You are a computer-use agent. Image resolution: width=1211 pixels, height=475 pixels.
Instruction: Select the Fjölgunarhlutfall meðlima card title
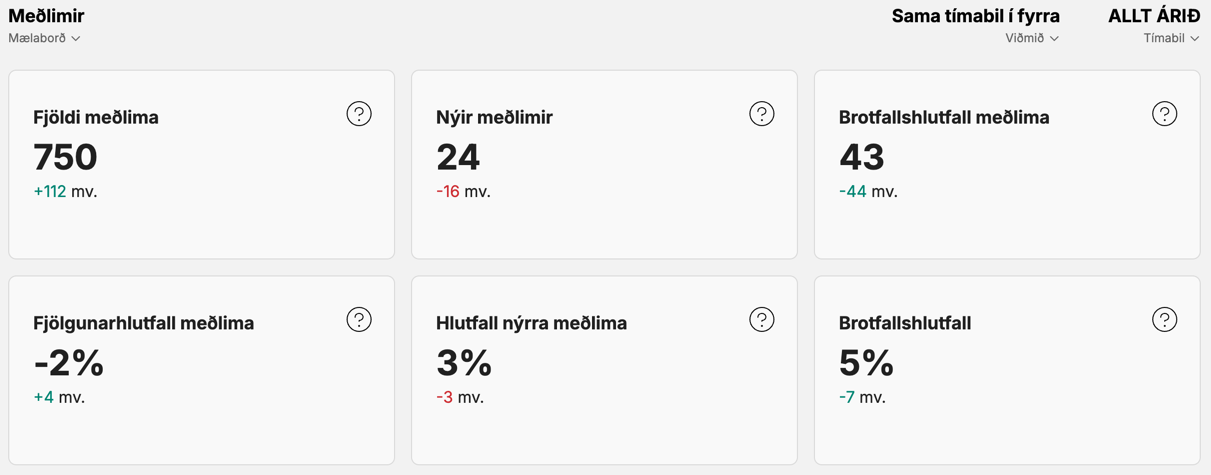click(x=143, y=323)
